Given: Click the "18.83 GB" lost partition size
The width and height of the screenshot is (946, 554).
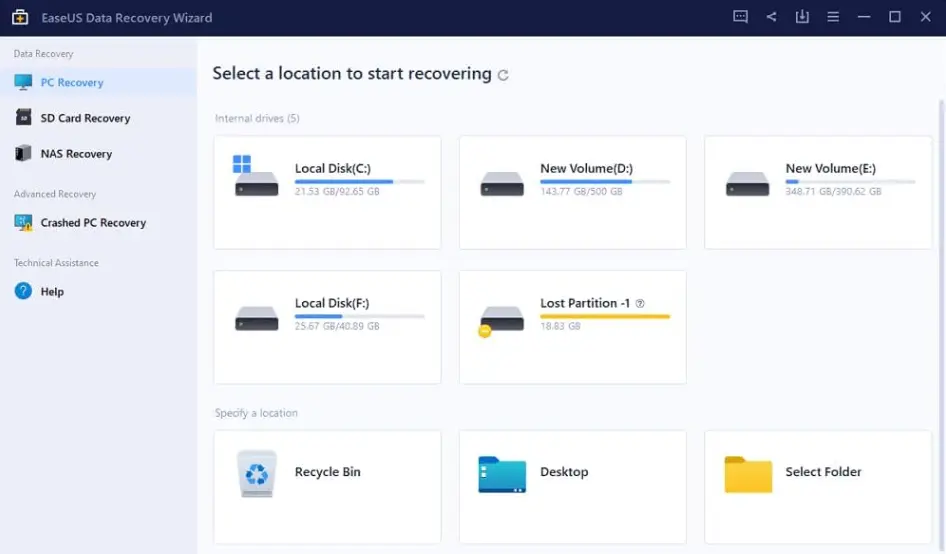Looking at the screenshot, I should [560, 326].
